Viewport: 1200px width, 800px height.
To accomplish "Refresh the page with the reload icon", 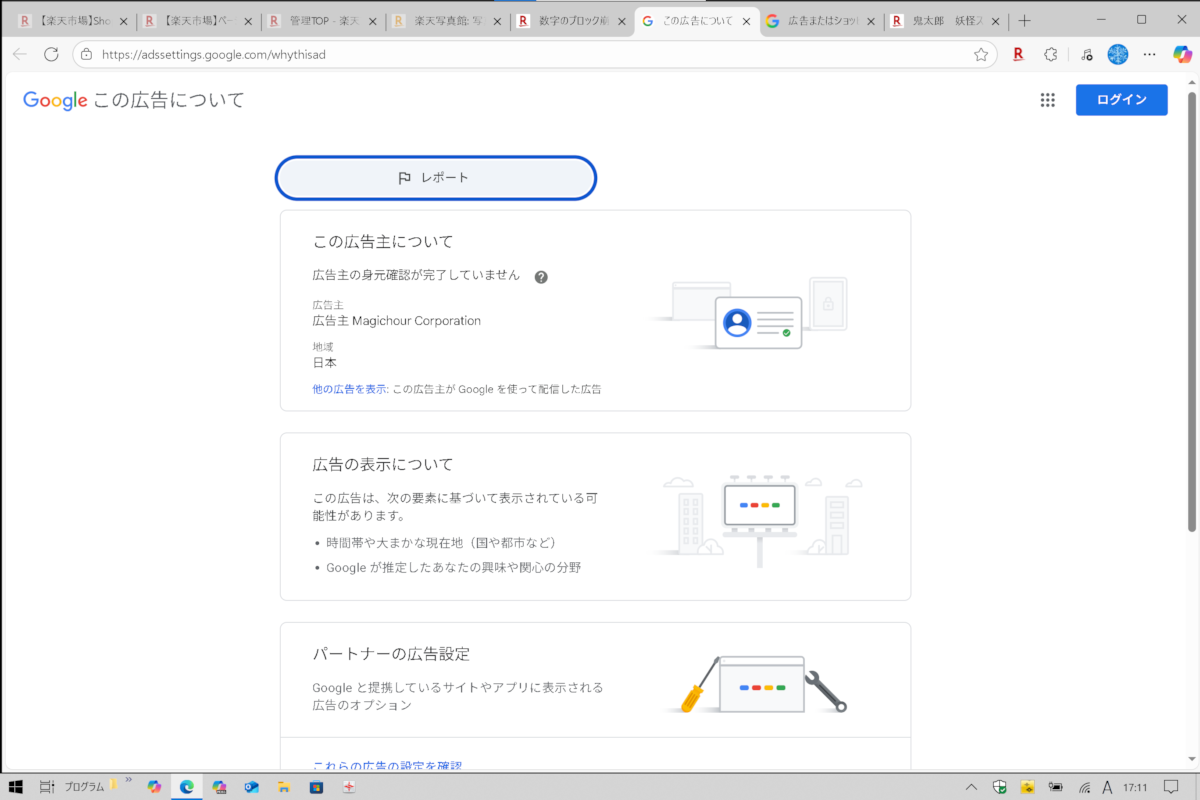I will (x=51, y=55).
